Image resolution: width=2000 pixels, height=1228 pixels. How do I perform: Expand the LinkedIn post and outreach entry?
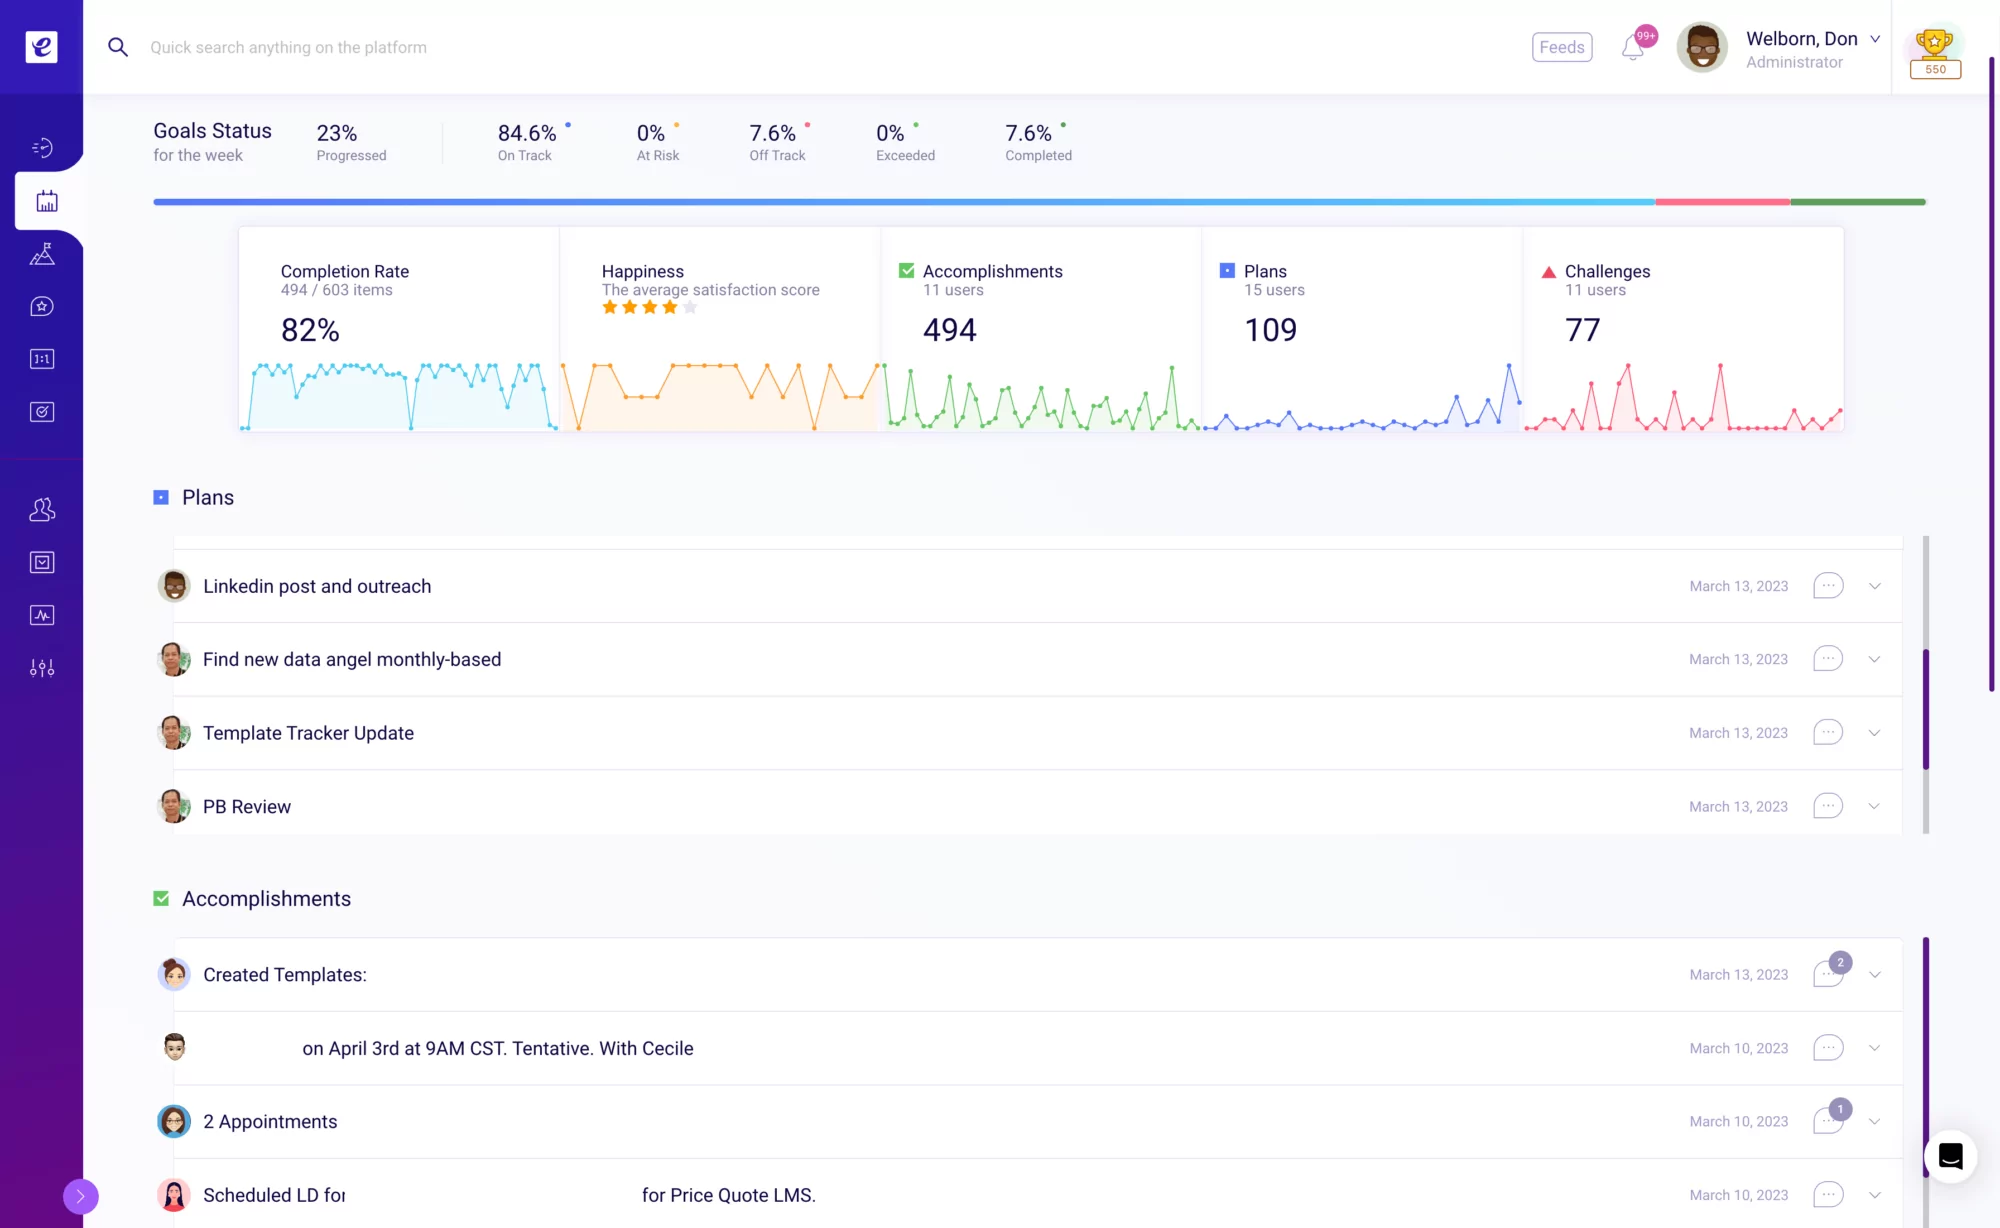pyautogui.click(x=1874, y=585)
